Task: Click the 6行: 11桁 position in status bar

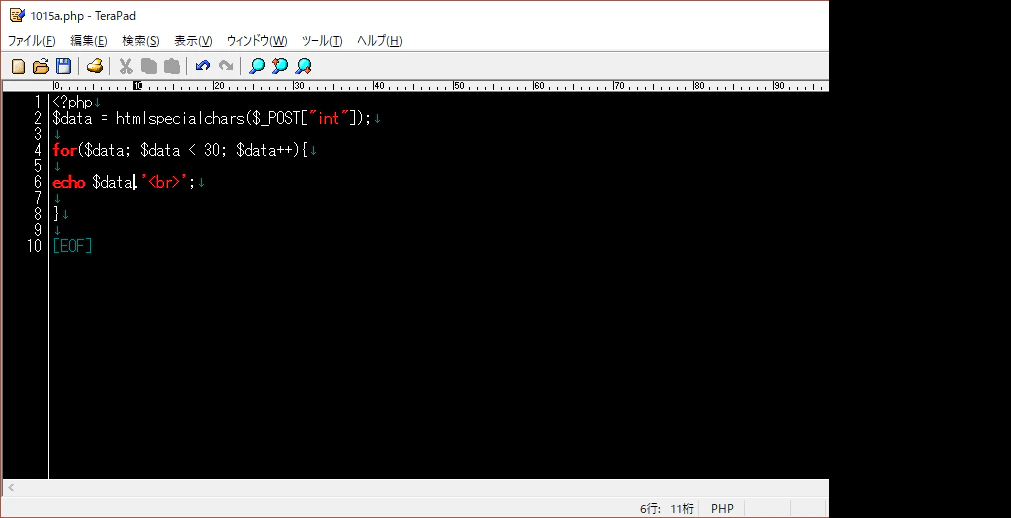Action: 667,509
